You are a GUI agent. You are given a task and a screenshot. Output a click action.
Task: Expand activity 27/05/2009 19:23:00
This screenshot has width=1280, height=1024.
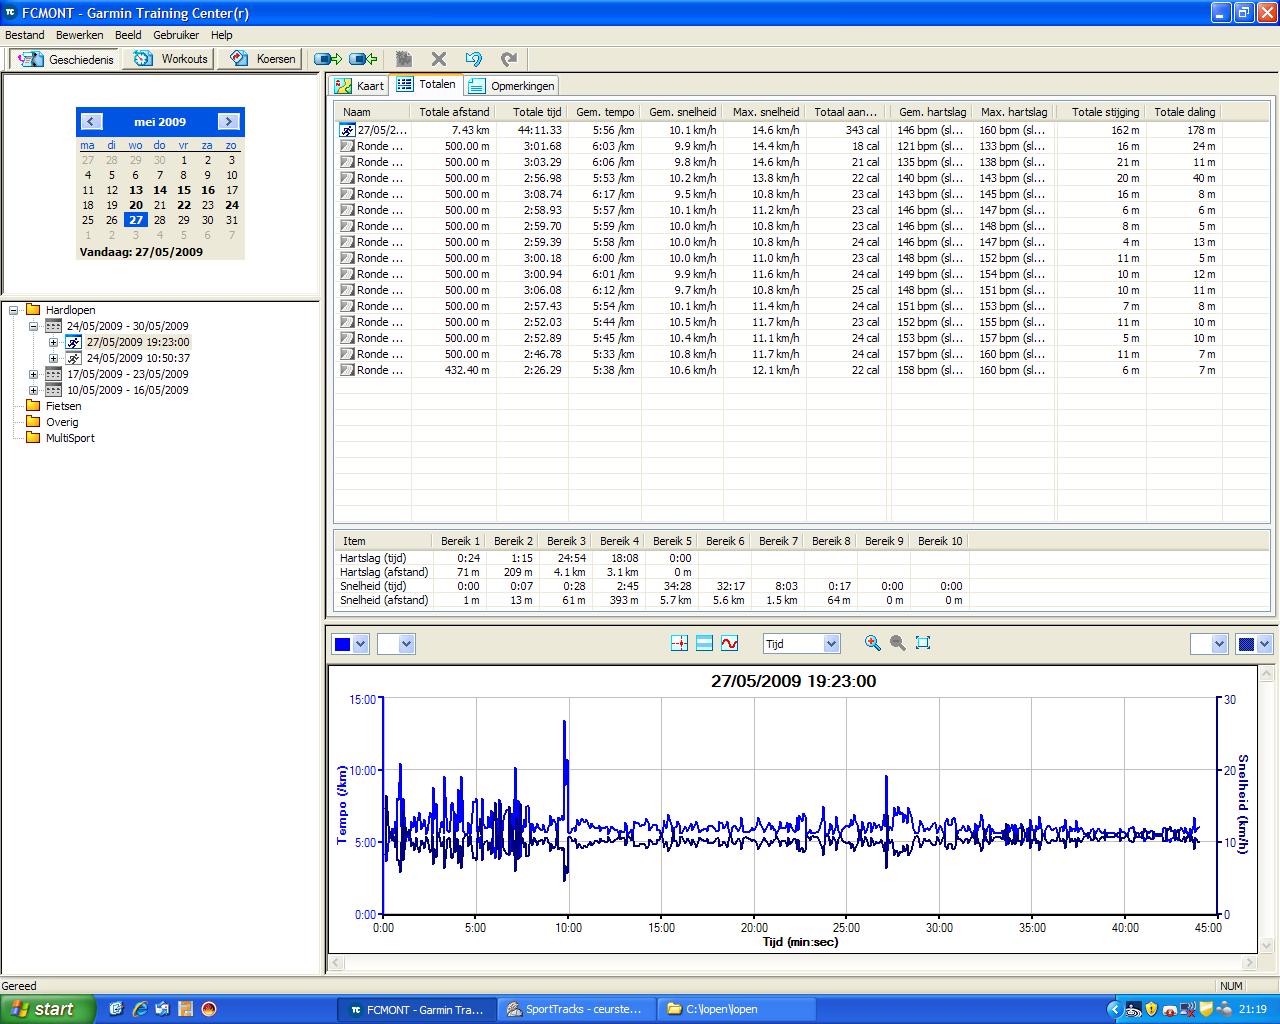click(x=53, y=342)
